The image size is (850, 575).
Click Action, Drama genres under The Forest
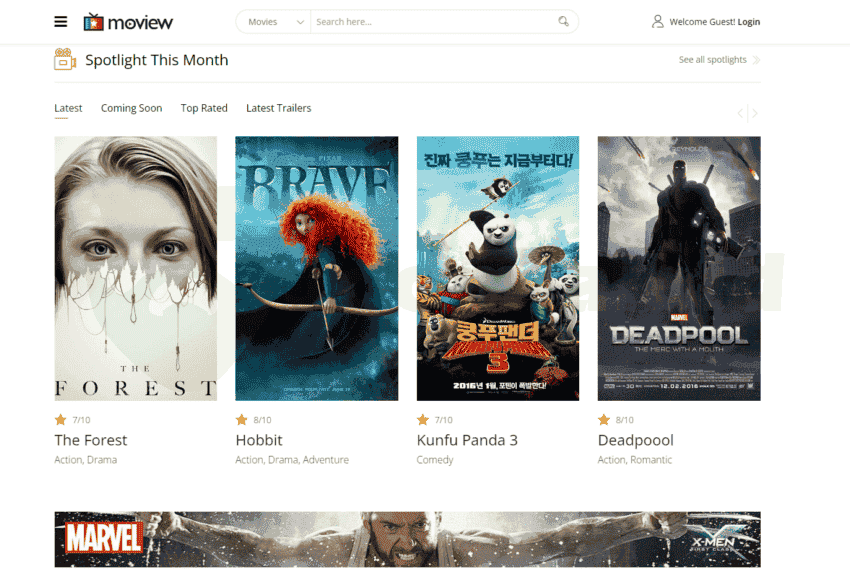coord(86,460)
